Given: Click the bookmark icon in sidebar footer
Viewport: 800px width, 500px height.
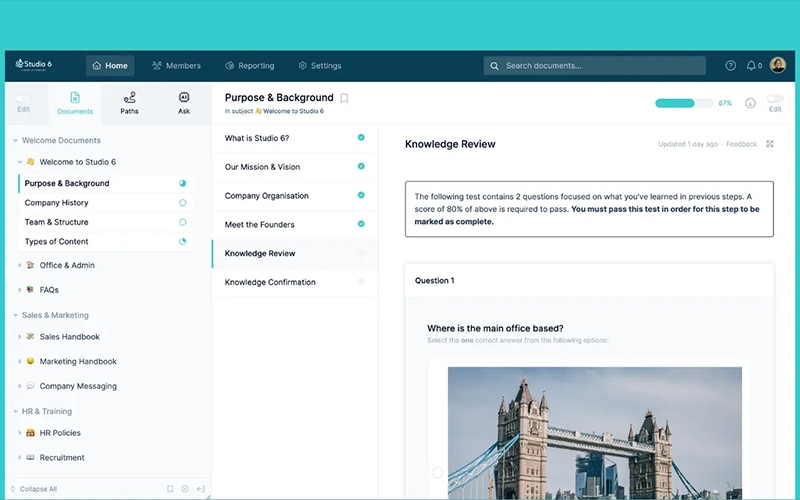Looking at the screenshot, I should pos(170,489).
